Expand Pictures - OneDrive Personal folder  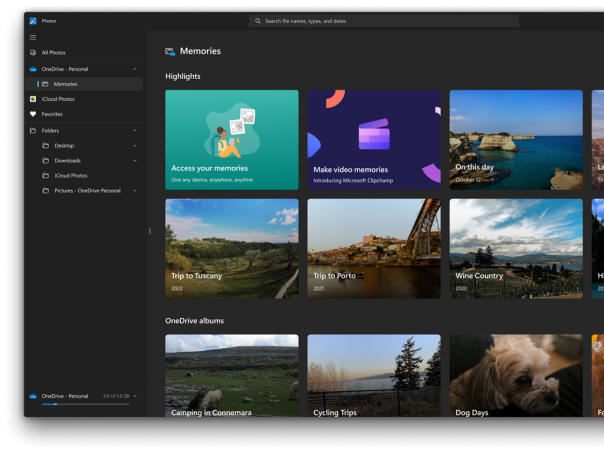click(x=135, y=190)
